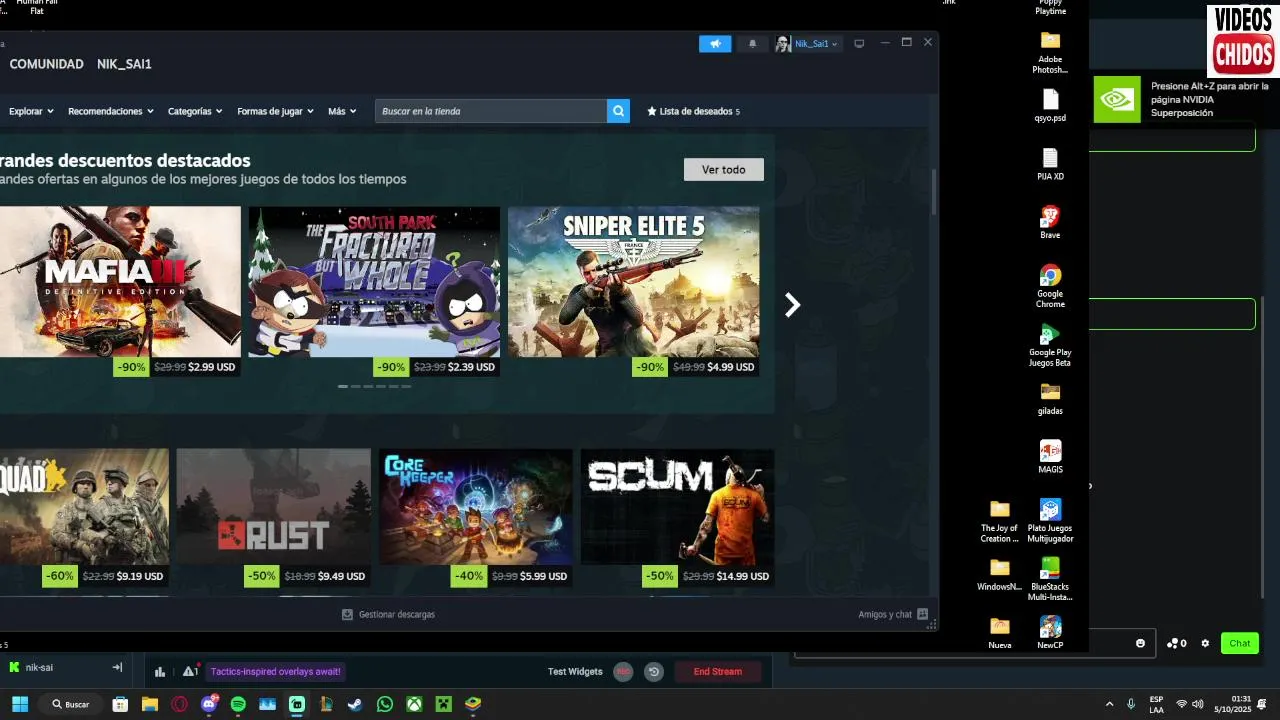
Task: Click the Steam store page scrollbar
Action: tap(934, 191)
